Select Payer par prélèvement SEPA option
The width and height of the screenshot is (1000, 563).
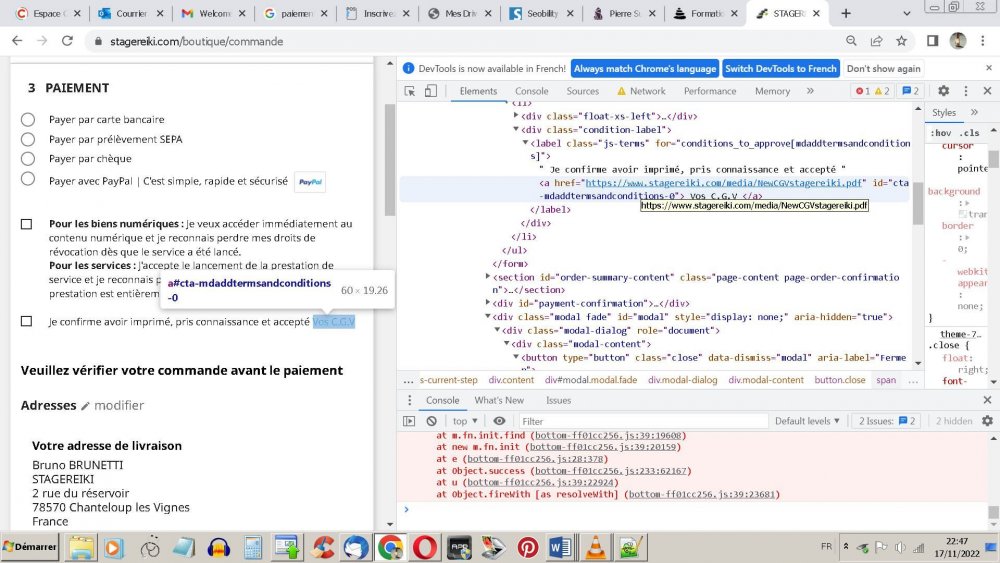28,139
